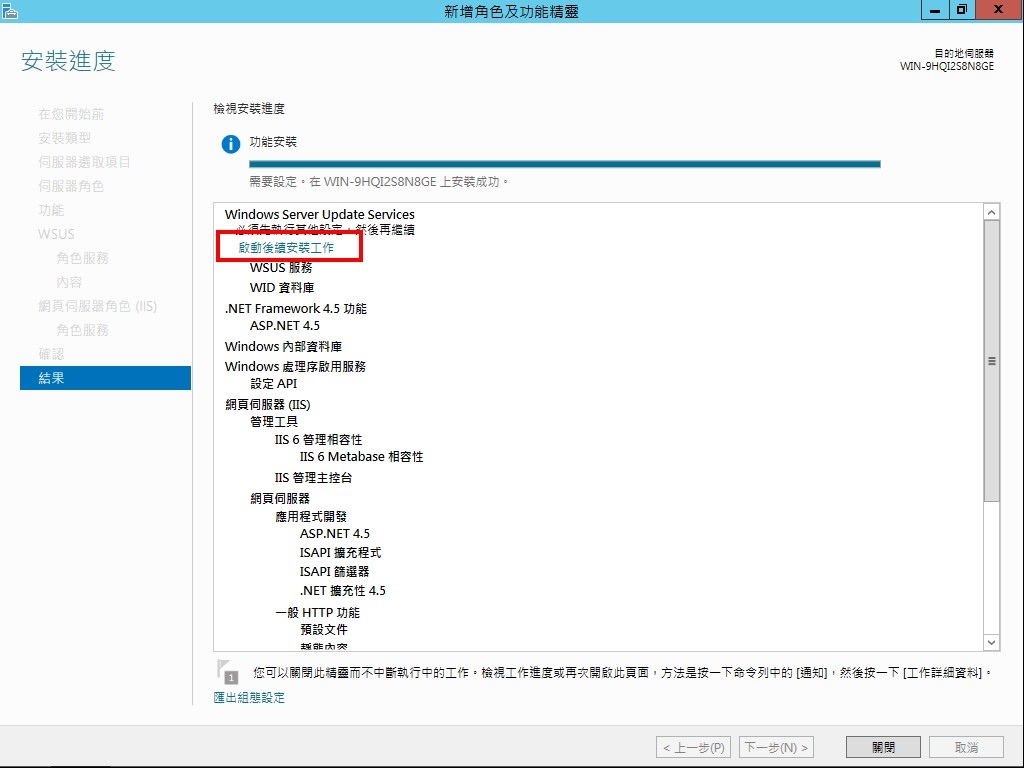Click Windows 內部資料庫 entry

[x=283, y=346]
